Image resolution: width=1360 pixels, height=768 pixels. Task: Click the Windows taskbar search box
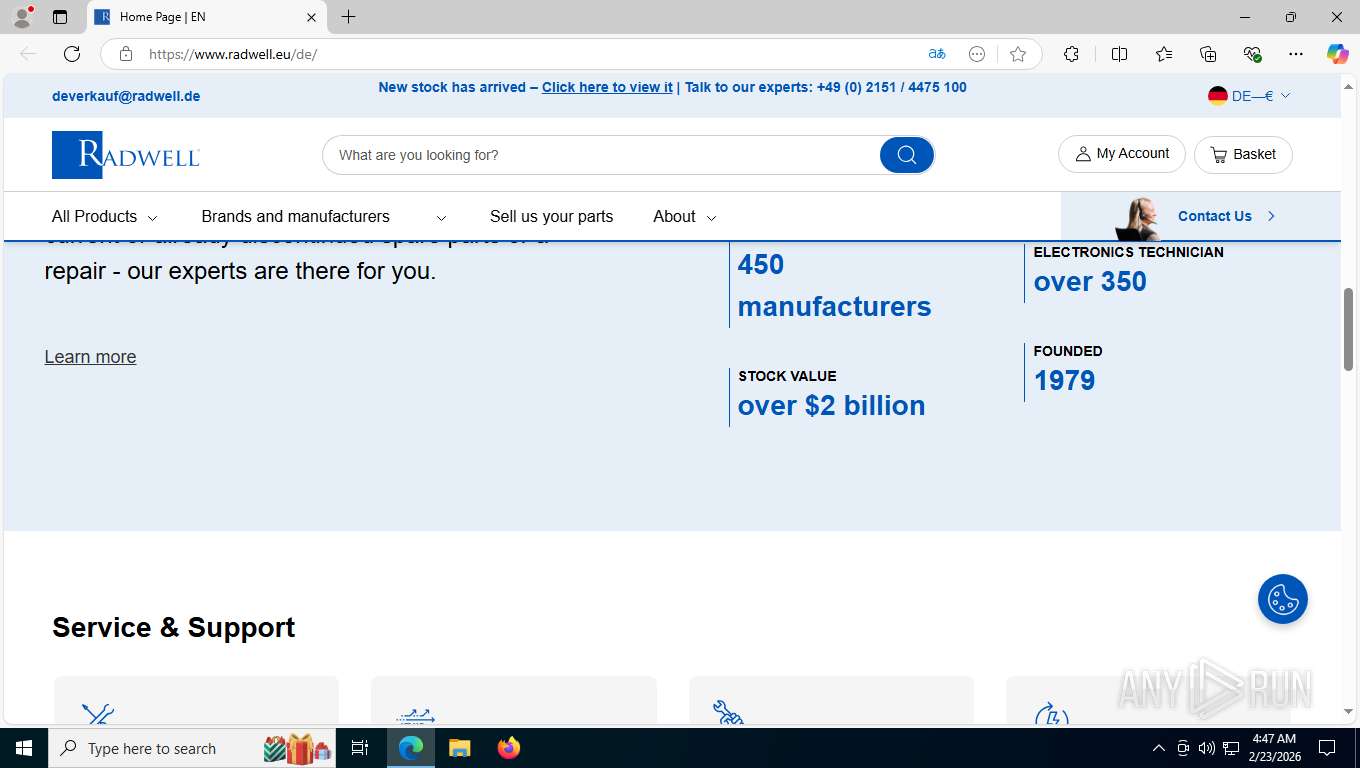(x=193, y=748)
